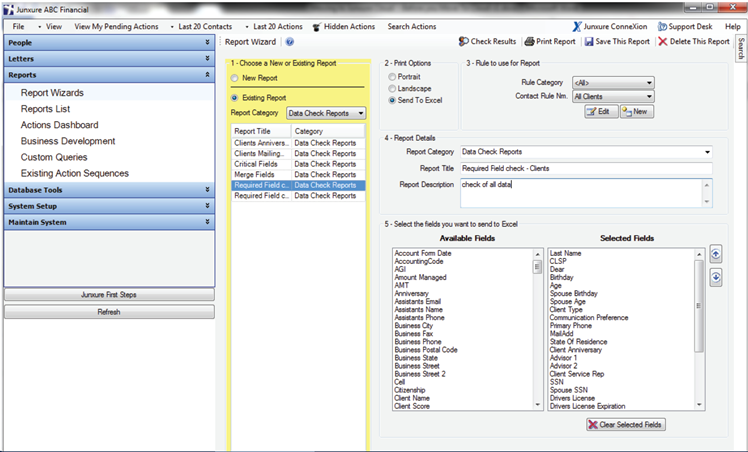
Task: Click the Report Title input field
Action: pos(586,168)
